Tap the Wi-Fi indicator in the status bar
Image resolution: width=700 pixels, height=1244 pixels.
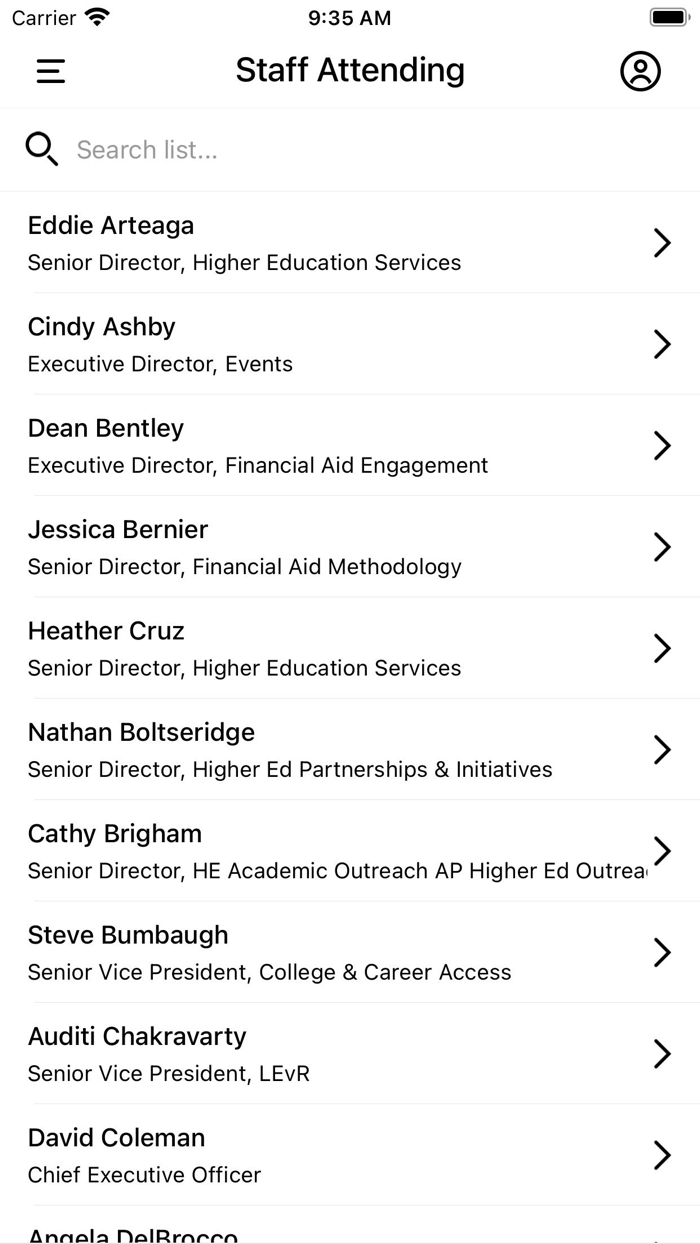(x=95, y=16)
